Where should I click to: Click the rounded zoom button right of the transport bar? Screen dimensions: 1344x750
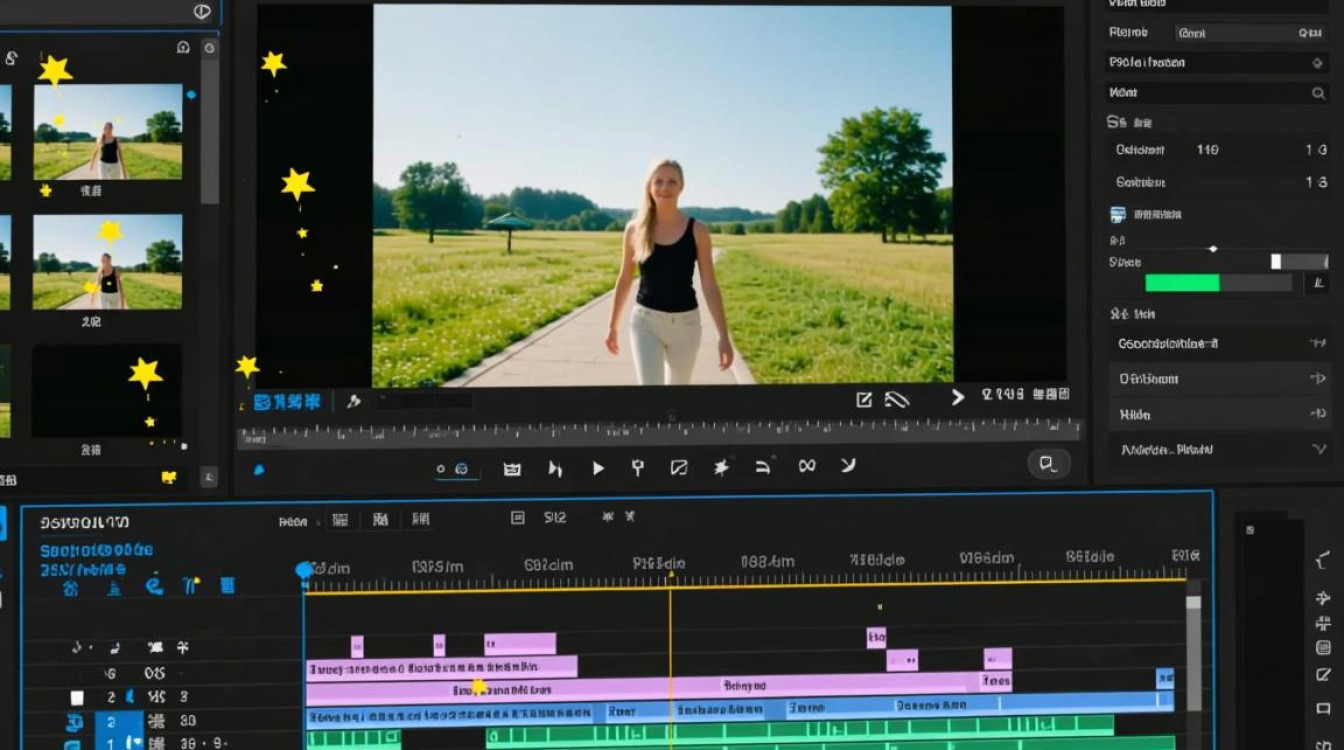[1049, 463]
